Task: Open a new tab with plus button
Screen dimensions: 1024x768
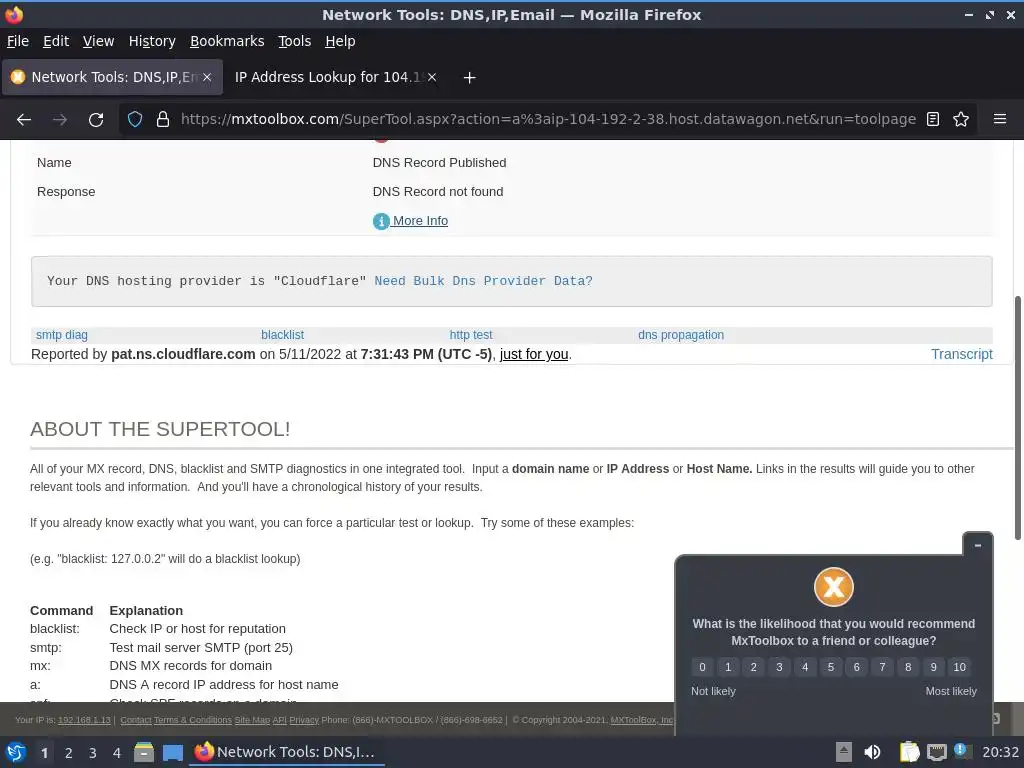Action: (x=469, y=78)
